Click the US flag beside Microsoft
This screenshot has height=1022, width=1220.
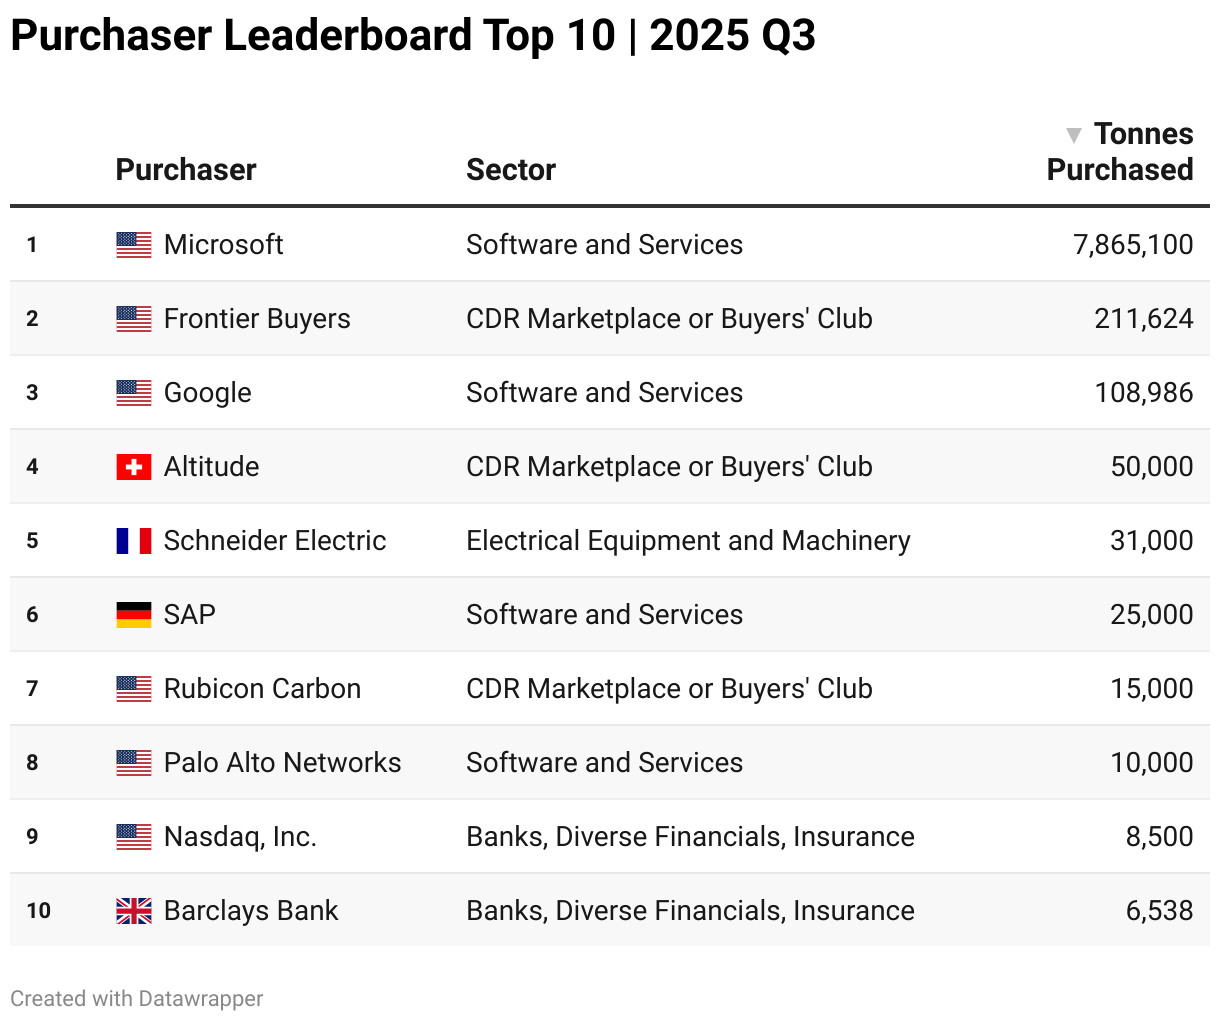coord(134,245)
